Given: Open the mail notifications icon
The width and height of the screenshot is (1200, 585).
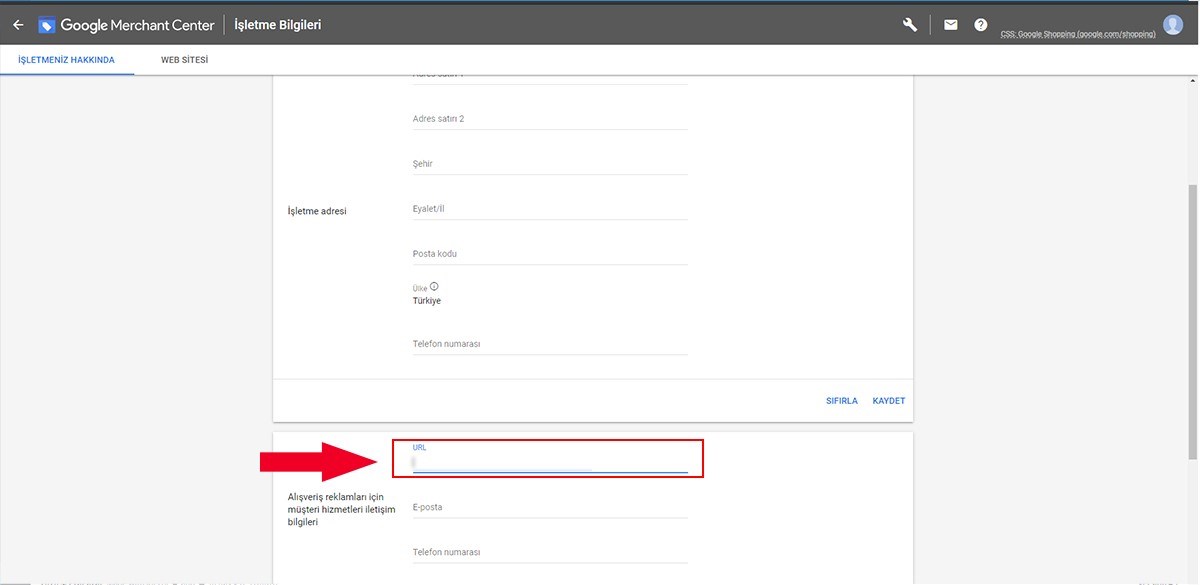Looking at the screenshot, I should tap(951, 25).
